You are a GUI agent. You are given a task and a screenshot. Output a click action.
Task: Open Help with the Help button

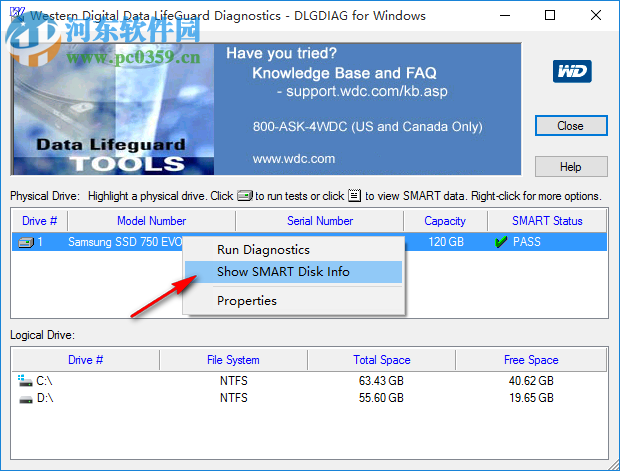571,166
